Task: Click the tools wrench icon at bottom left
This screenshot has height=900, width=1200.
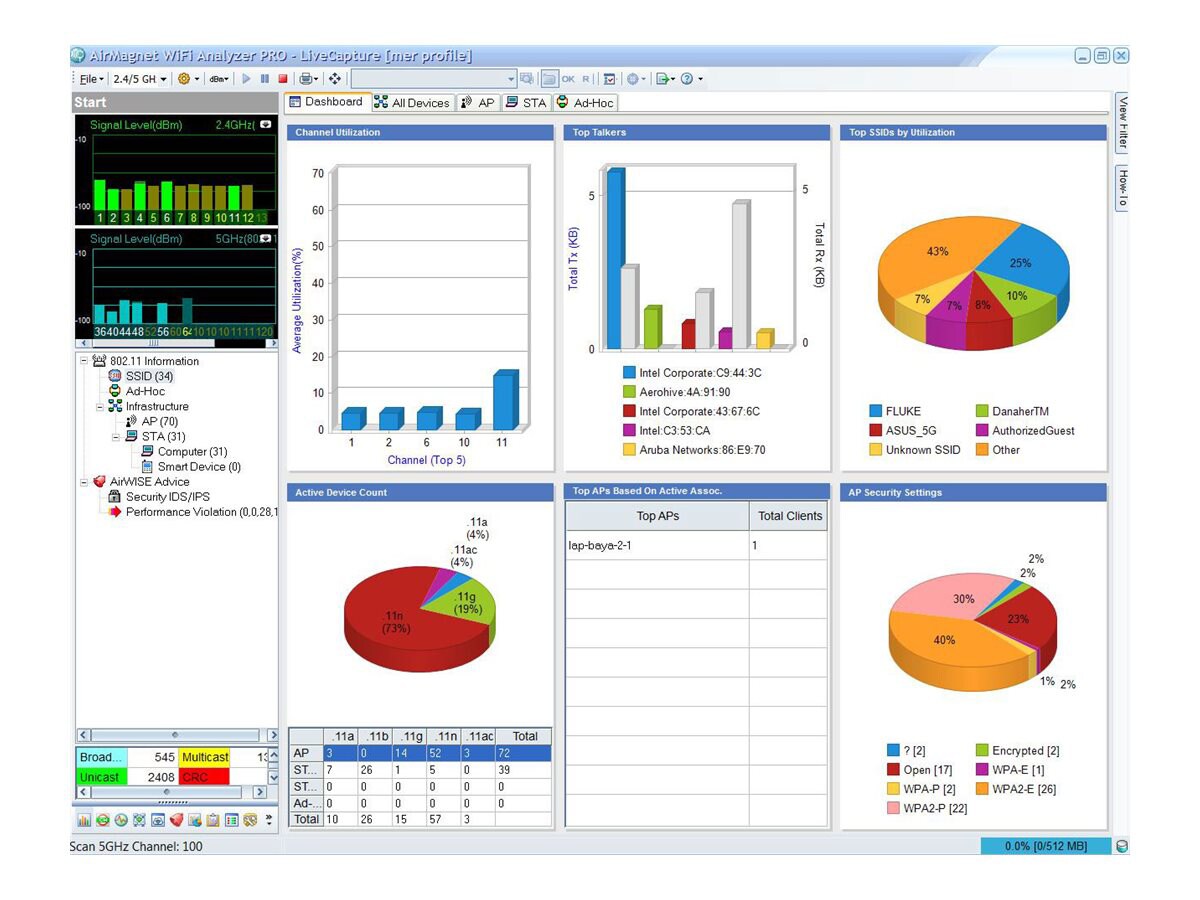Action: (x=250, y=820)
